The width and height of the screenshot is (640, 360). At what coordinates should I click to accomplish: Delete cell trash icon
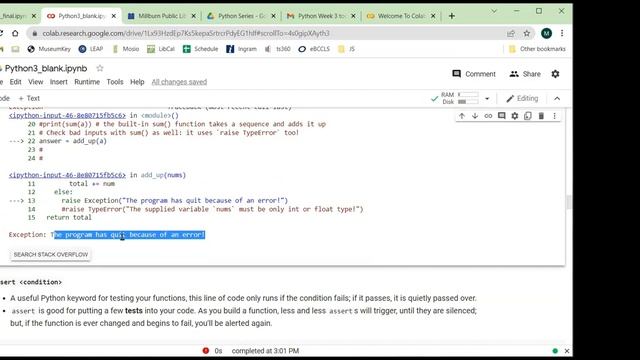[x=541, y=116]
